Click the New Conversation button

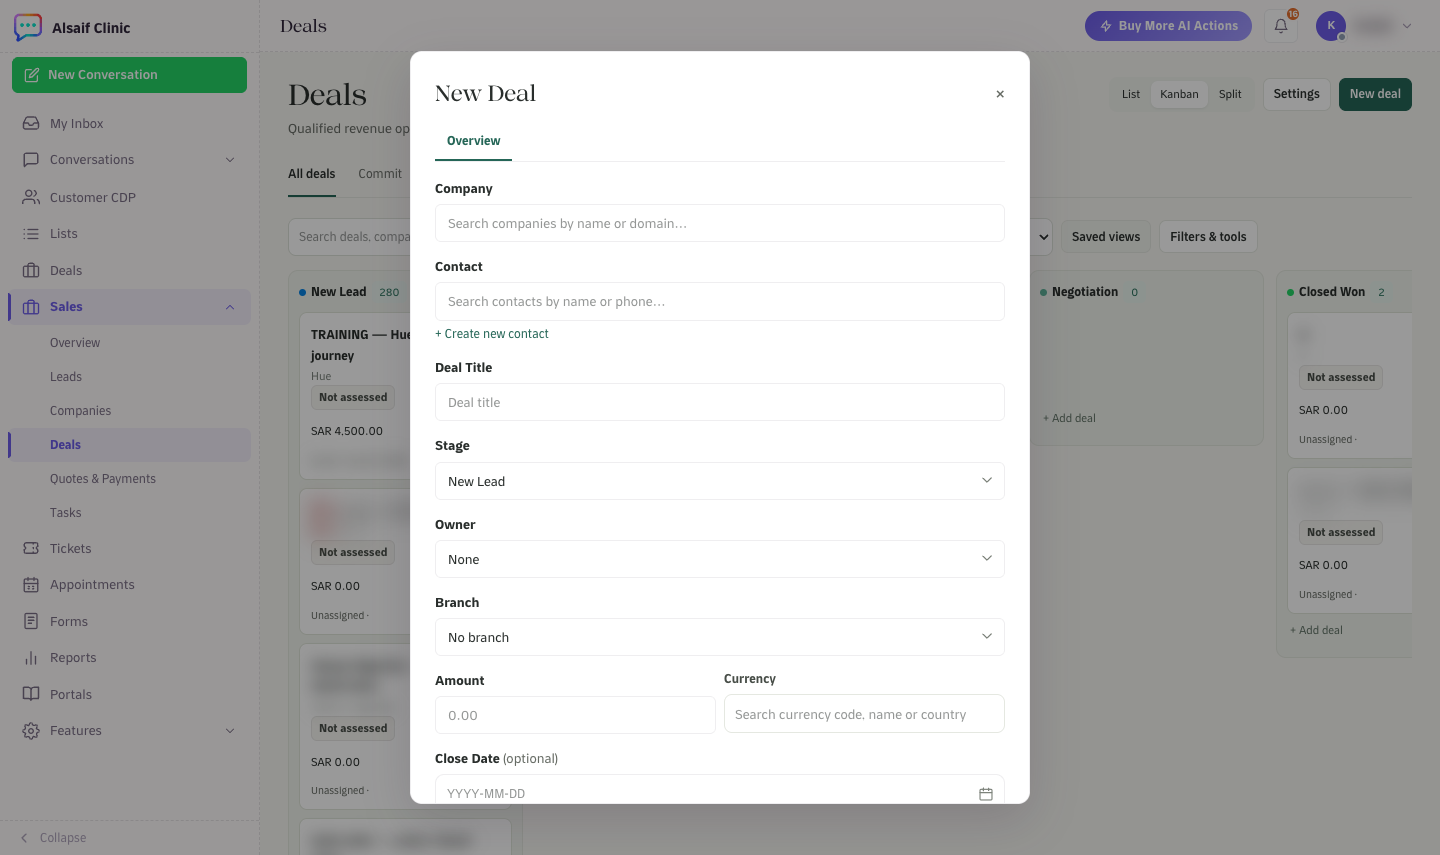tap(129, 75)
